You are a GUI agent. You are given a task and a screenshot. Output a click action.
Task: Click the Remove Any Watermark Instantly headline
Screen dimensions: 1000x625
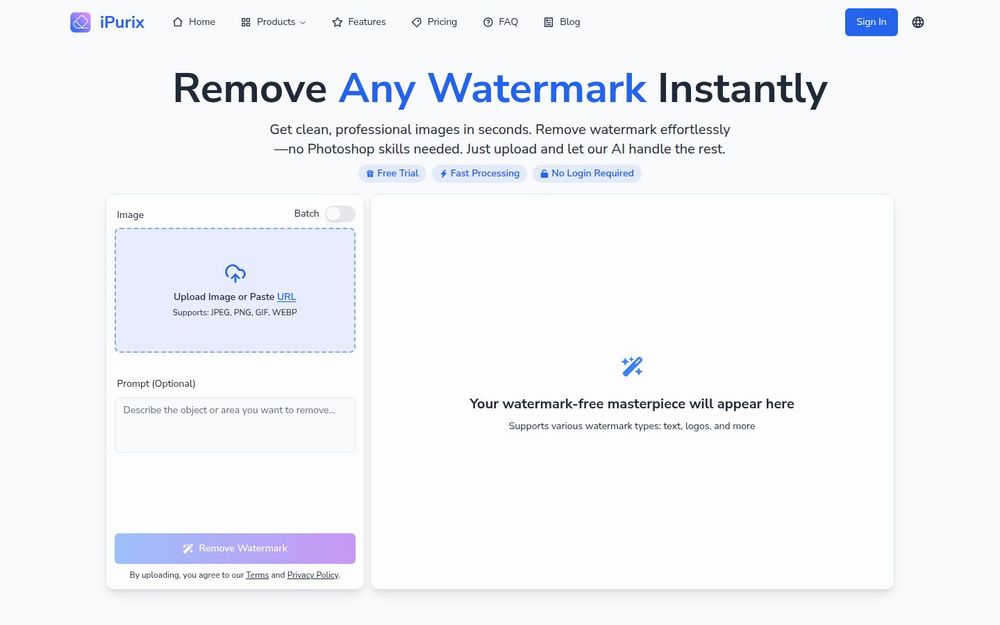click(500, 88)
